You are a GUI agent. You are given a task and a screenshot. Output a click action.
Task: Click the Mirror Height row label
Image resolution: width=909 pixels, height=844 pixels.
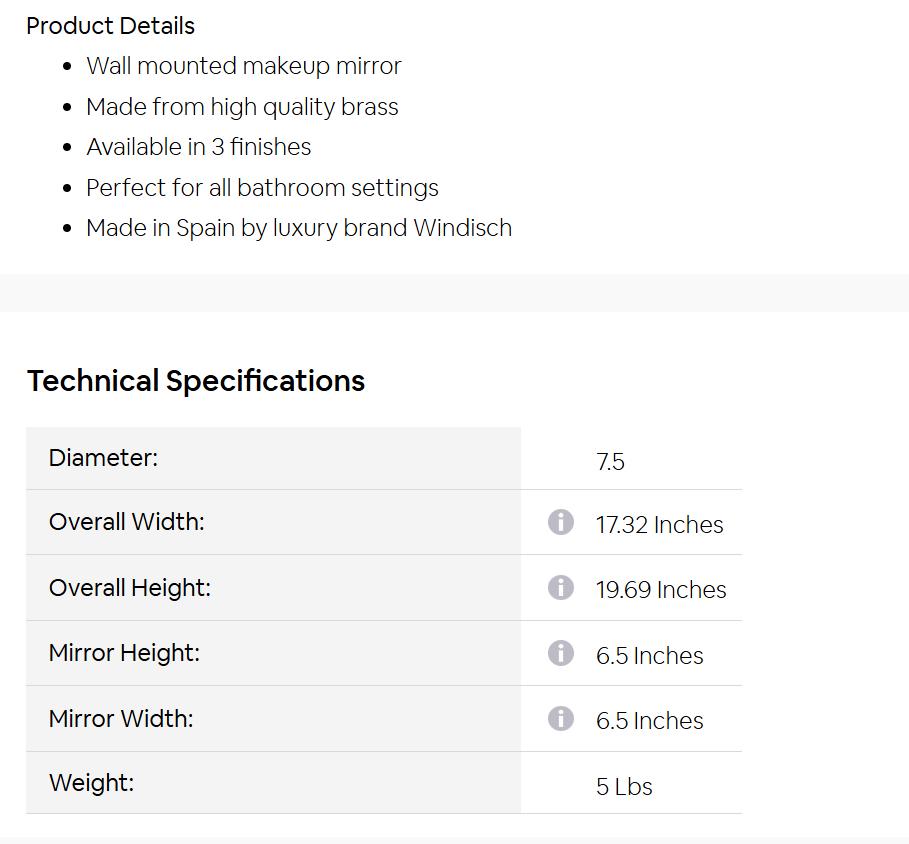[x=124, y=653]
